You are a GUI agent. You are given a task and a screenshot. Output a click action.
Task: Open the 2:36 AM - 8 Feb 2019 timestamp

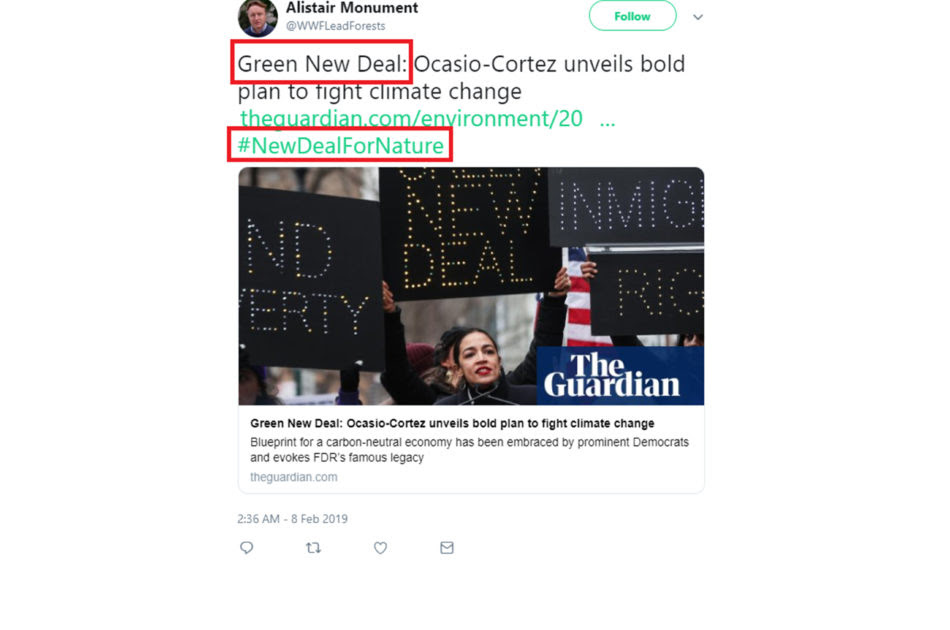[x=293, y=519]
